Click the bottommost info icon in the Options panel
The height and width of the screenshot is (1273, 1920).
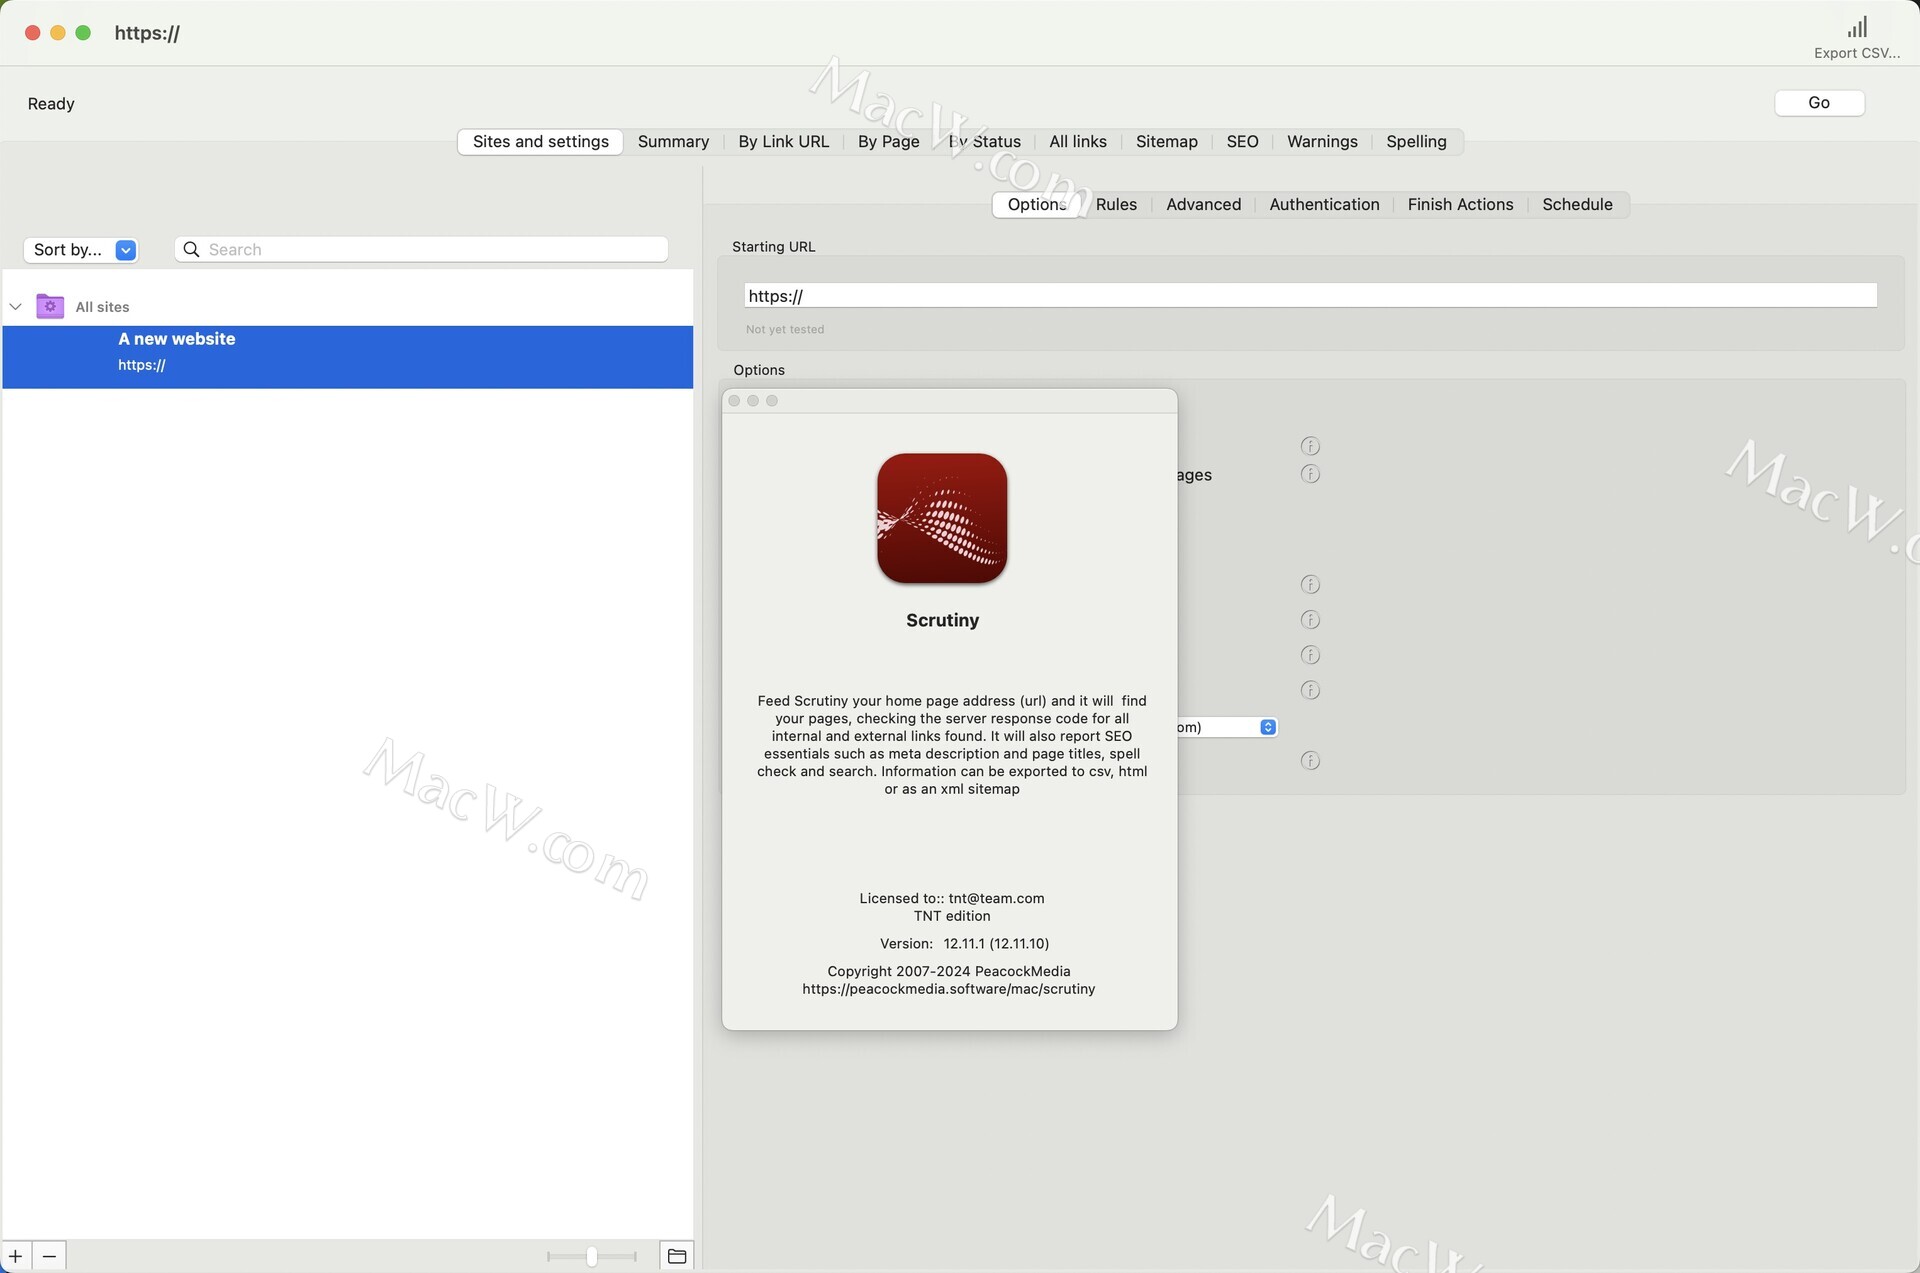(1310, 761)
